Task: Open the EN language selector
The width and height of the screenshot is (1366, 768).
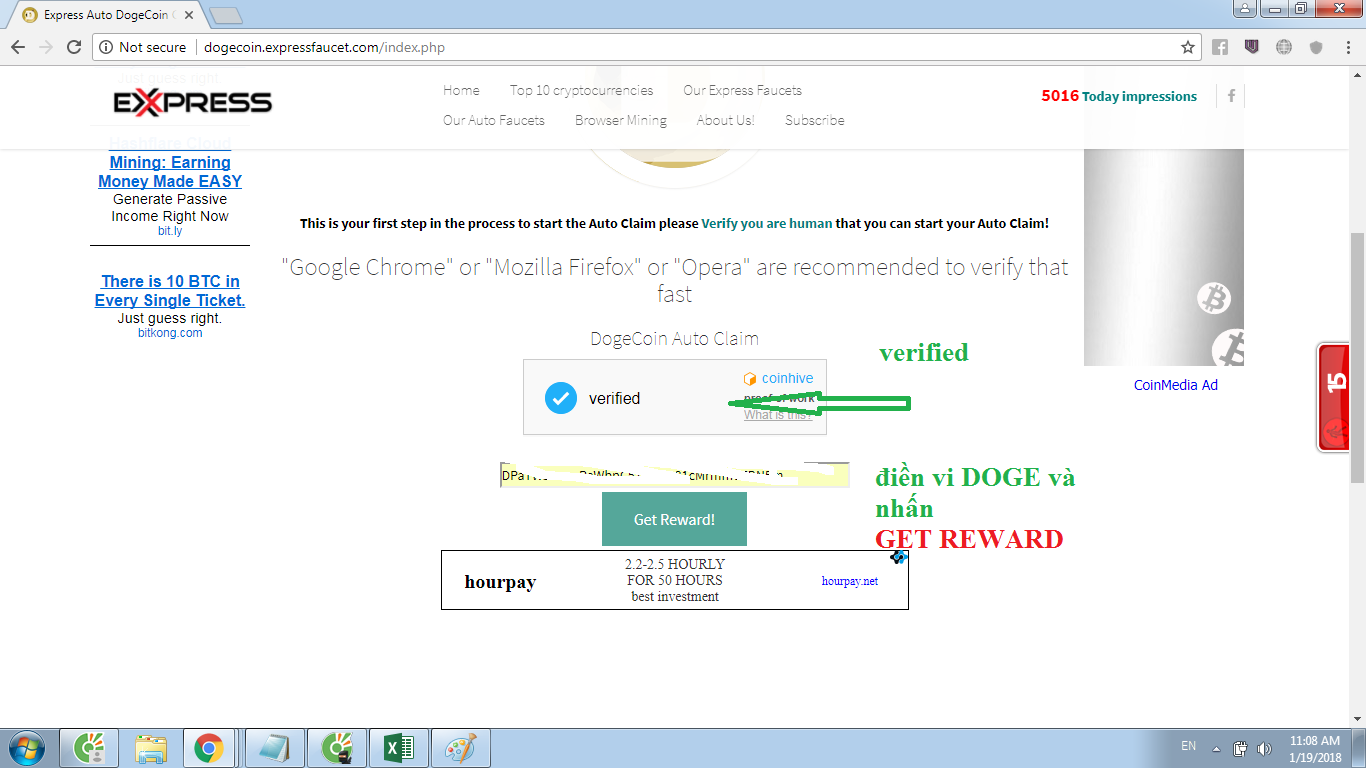Action: pos(1188,746)
